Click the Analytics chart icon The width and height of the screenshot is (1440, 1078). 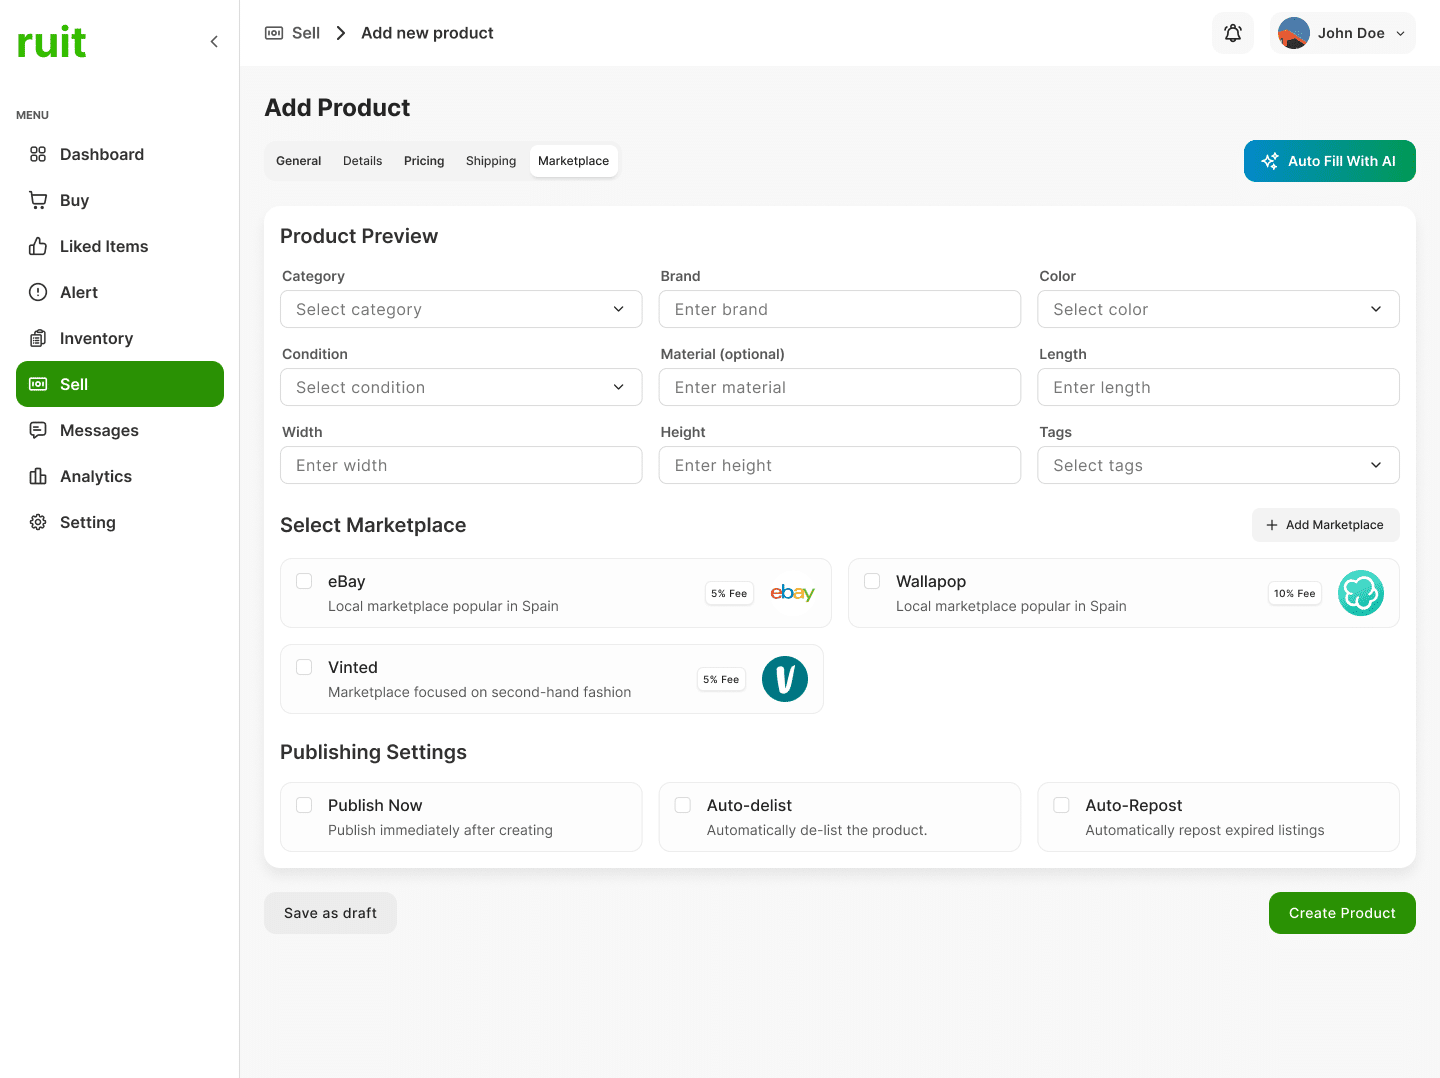38,476
